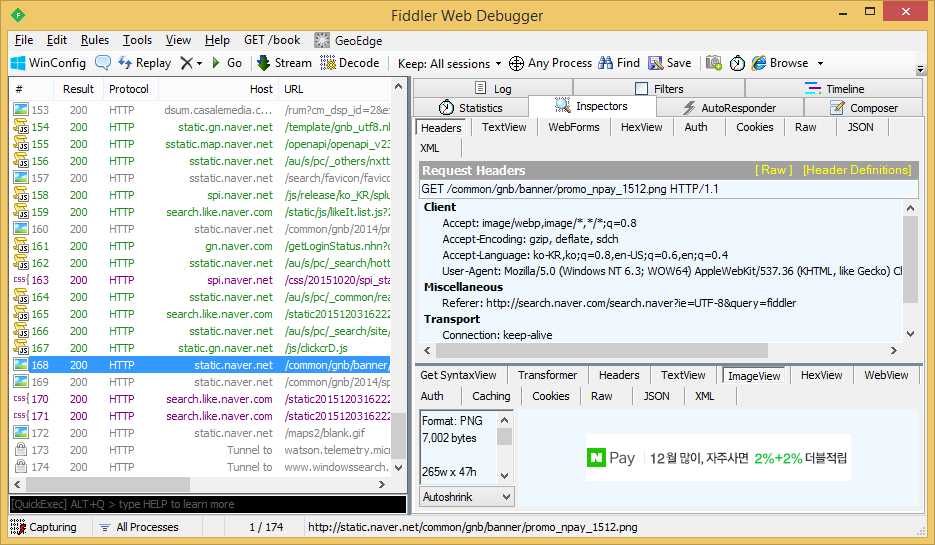The image size is (935, 545).
Task: Click the QuickExec command input box
Action: (x=208, y=504)
